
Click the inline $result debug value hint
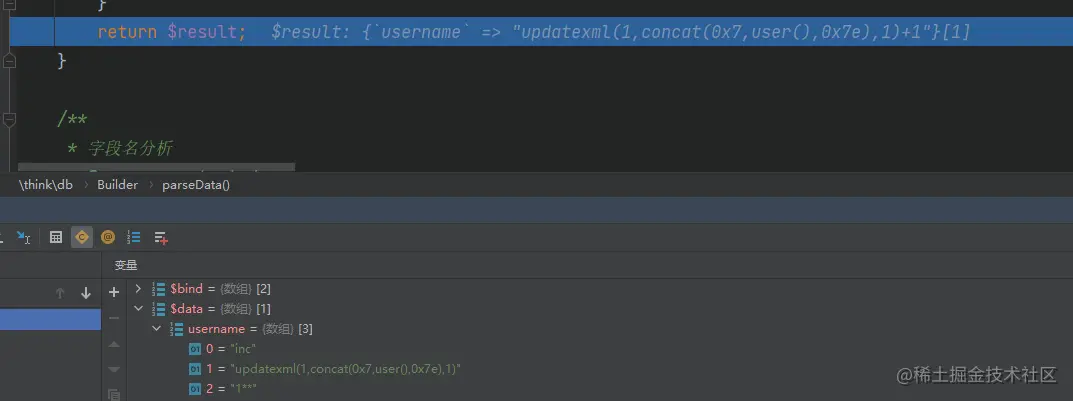point(621,32)
